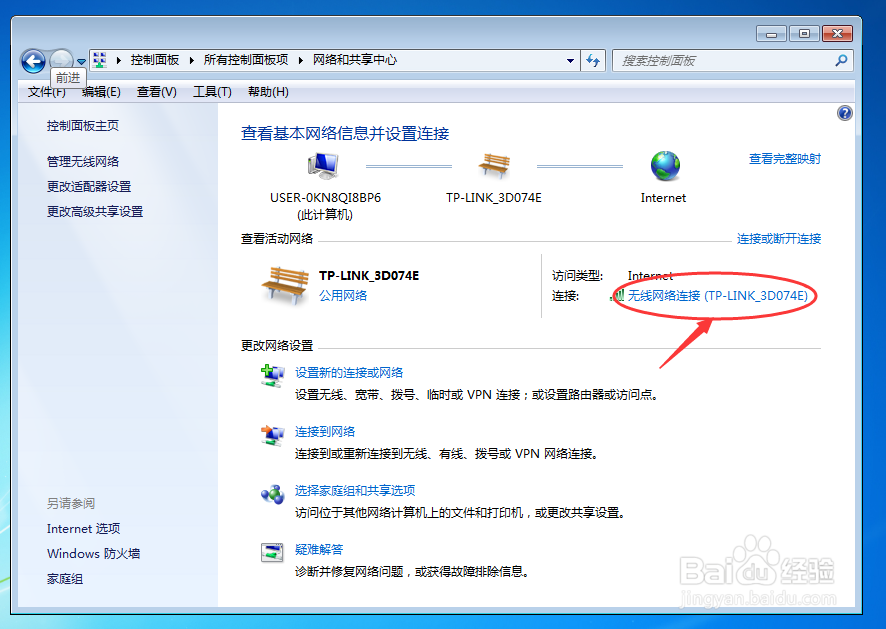Image resolution: width=886 pixels, height=629 pixels.
Task: Click the Internet globe icon
Action: coord(665,166)
